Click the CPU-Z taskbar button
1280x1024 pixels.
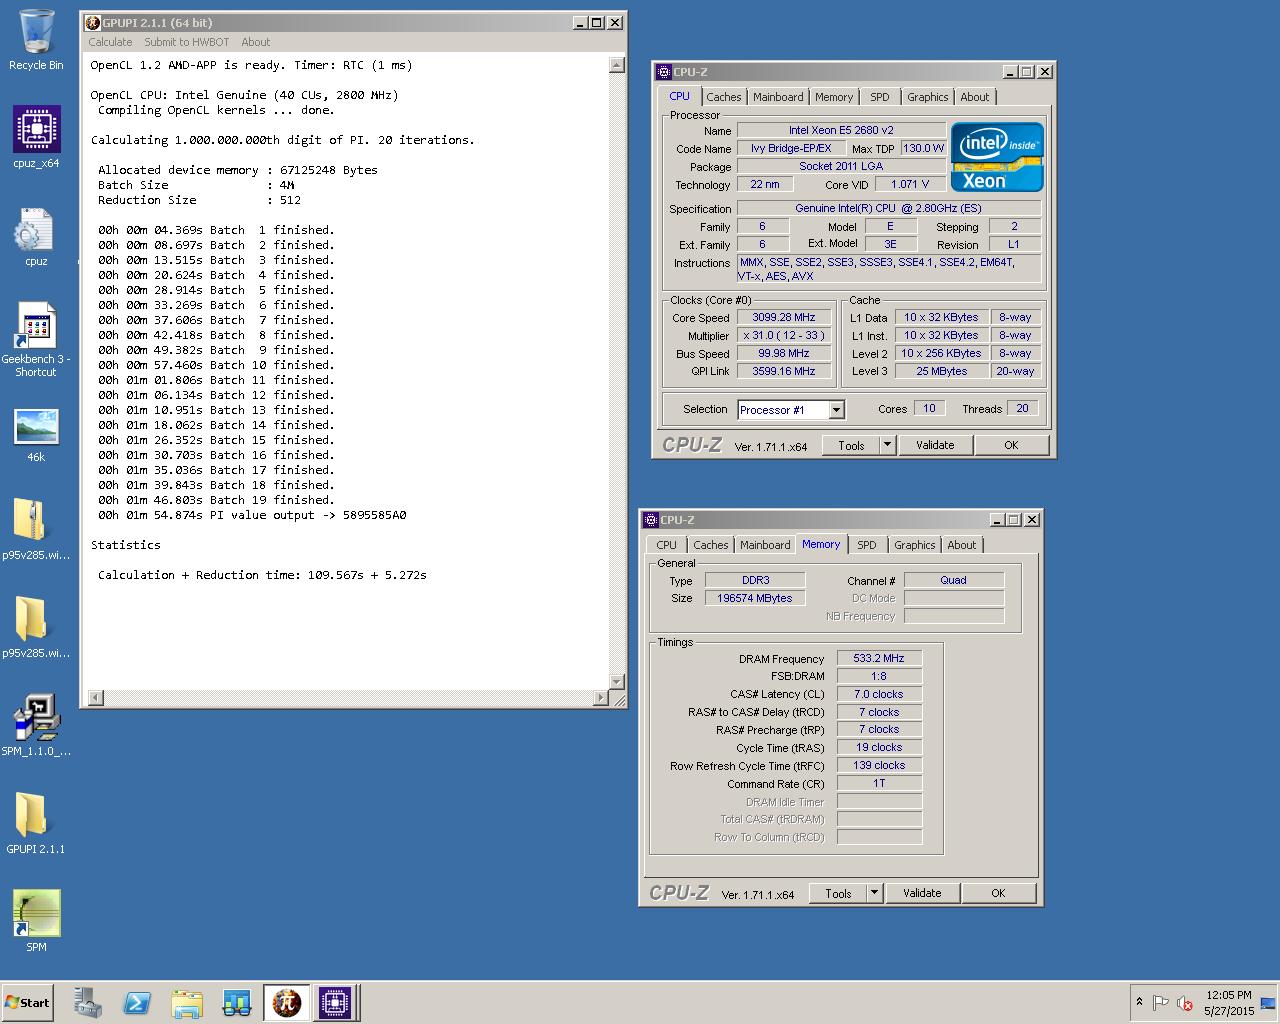[x=335, y=1002]
